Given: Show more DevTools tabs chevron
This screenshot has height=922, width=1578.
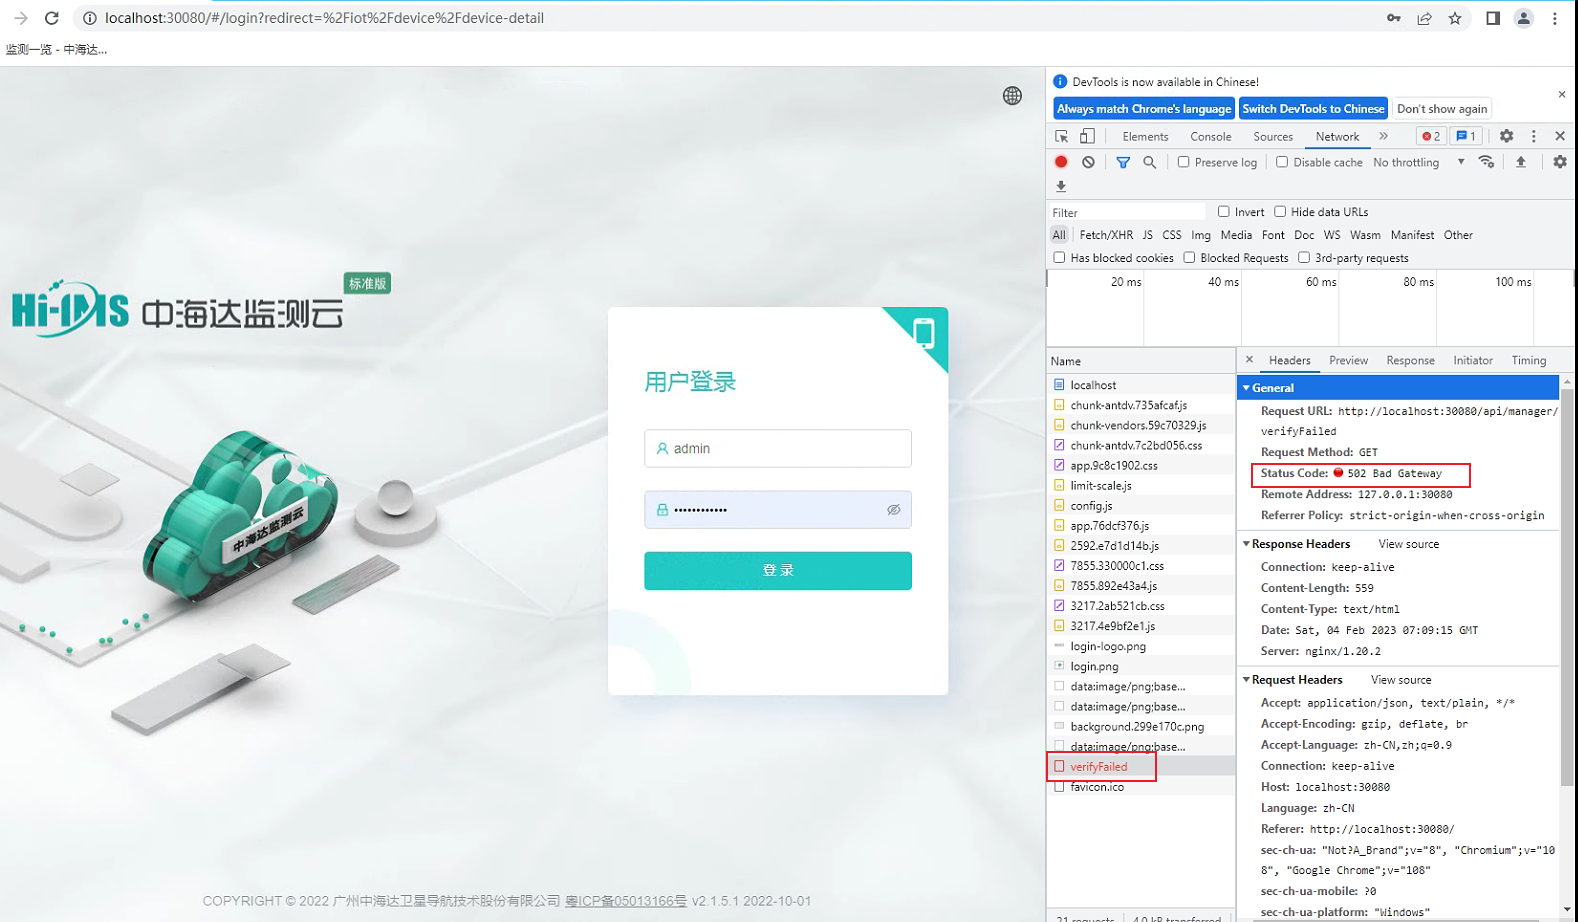Looking at the screenshot, I should pos(1384,136).
